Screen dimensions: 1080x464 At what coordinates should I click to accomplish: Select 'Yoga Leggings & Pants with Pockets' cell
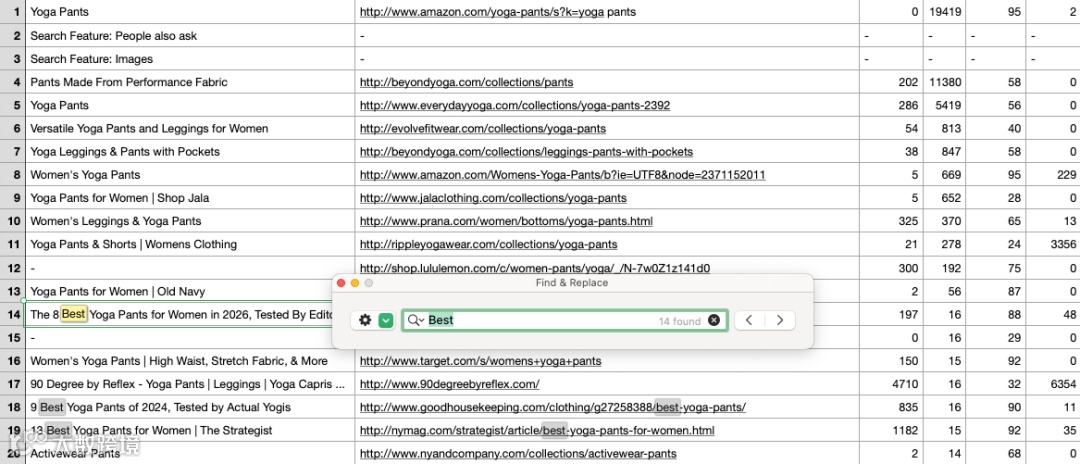pyautogui.click(x=190, y=151)
